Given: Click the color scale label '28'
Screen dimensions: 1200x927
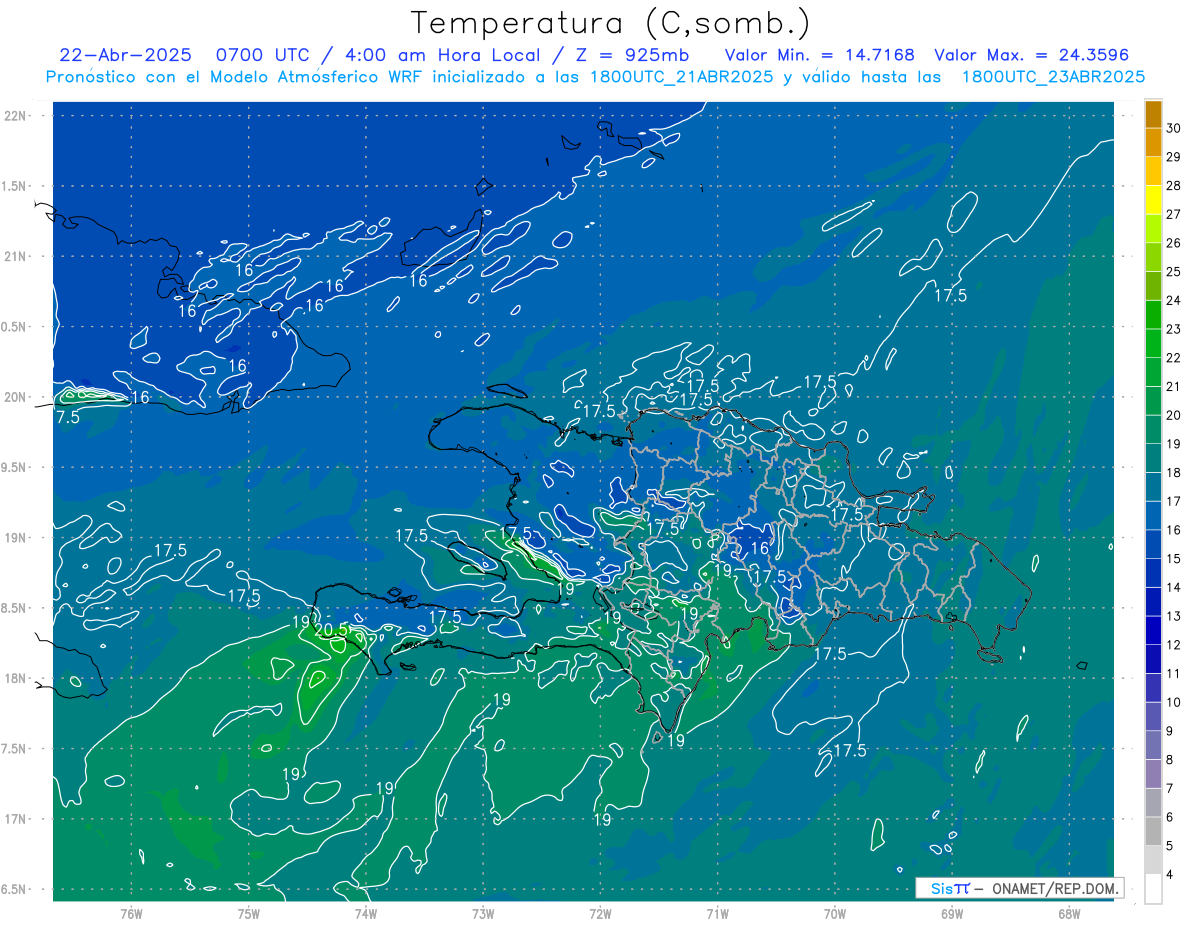Looking at the screenshot, I should click(1174, 185).
